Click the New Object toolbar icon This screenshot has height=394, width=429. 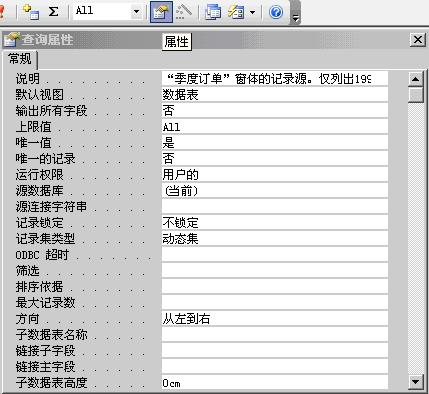tap(236, 12)
